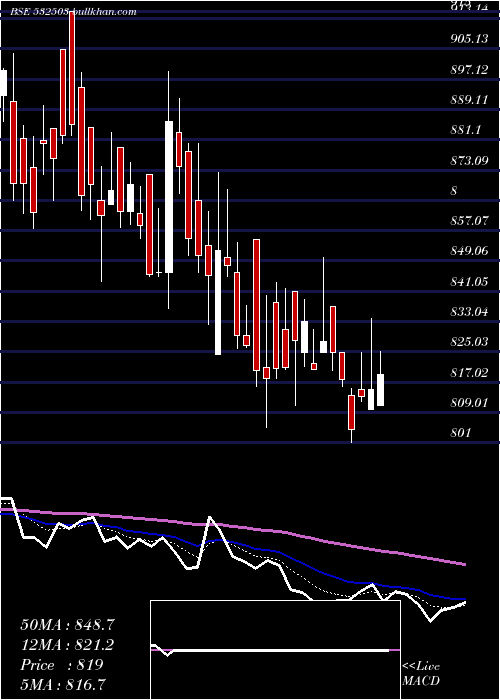Click the last white candlestick on chart

pos(380,390)
